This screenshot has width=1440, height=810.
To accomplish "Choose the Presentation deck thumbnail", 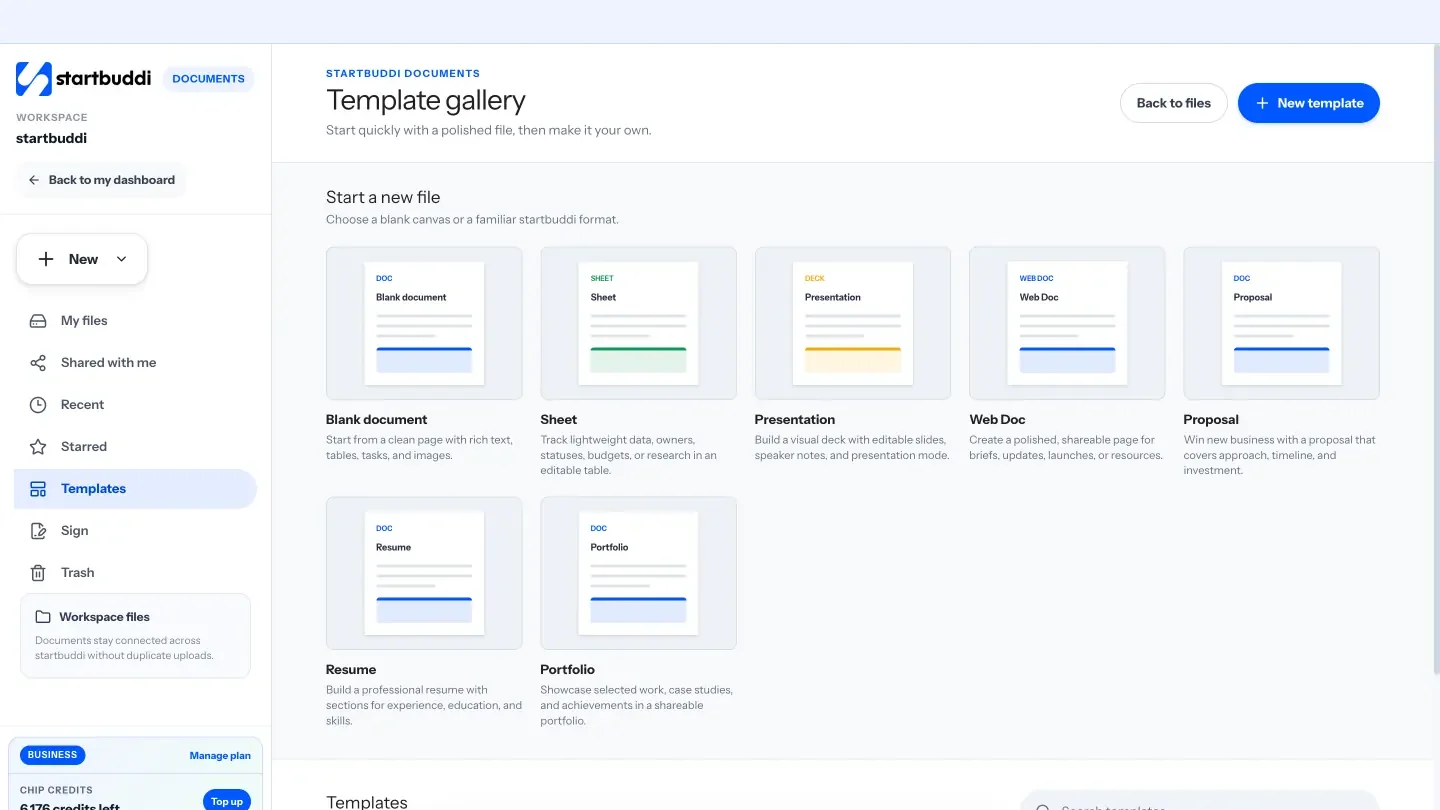I will (x=853, y=324).
